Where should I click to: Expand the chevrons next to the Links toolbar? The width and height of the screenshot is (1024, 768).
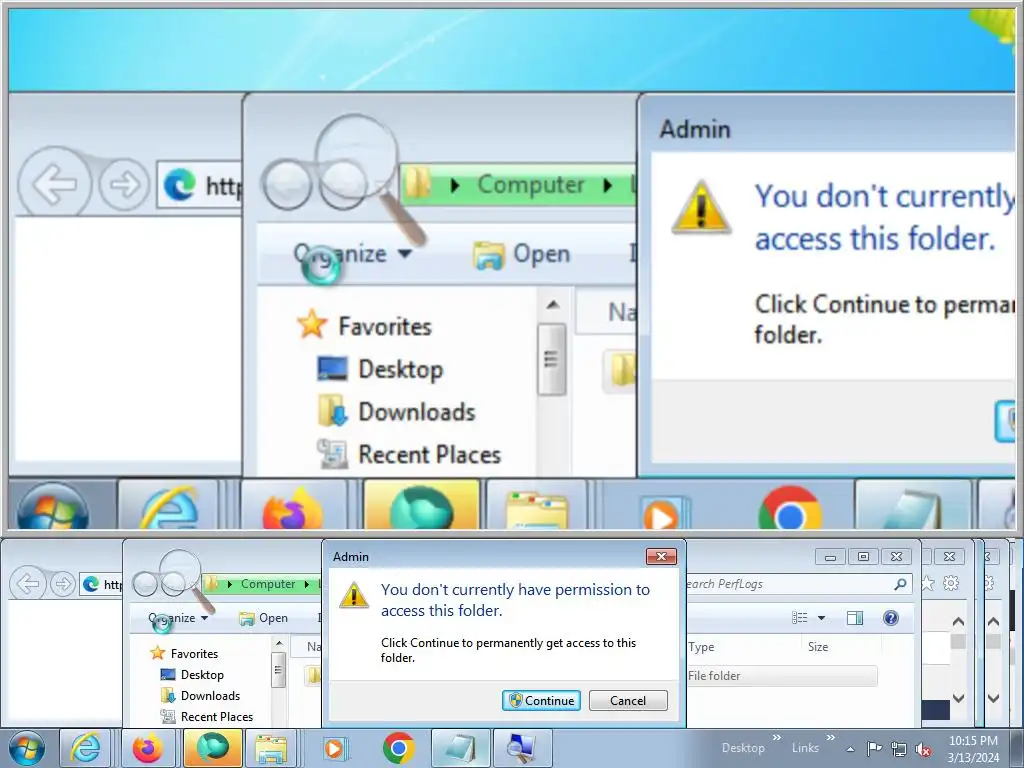(x=831, y=738)
